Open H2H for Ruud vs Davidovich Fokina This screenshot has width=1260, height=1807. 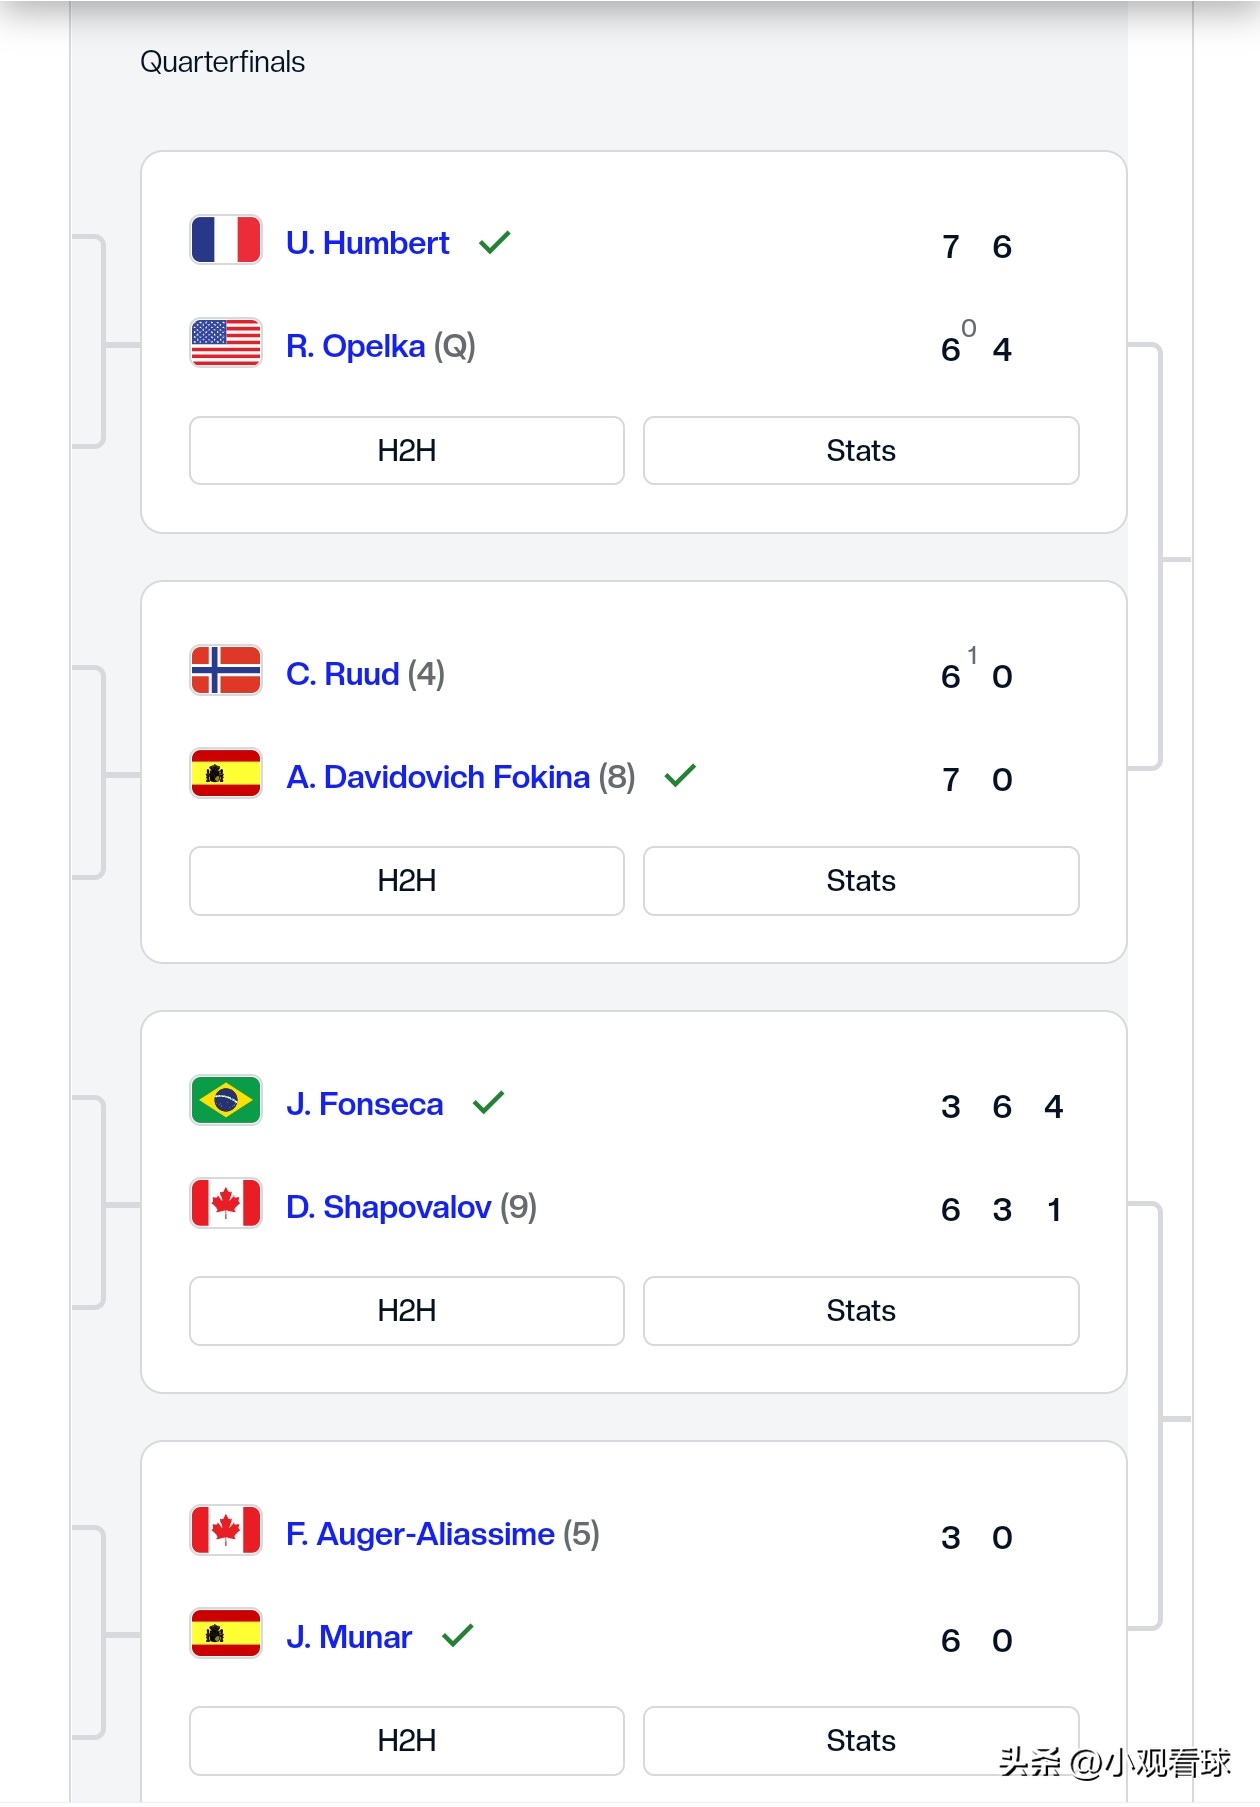406,881
